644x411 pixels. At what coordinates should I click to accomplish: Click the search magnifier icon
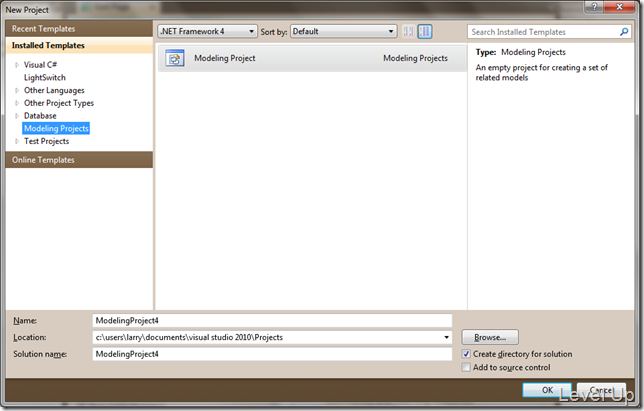point(624,32)
